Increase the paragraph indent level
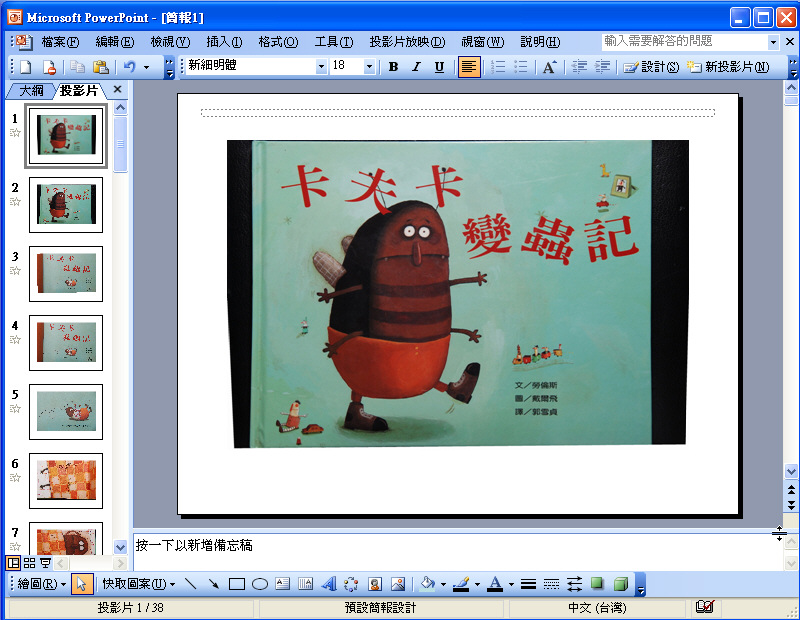 click(x=602, y=67)
